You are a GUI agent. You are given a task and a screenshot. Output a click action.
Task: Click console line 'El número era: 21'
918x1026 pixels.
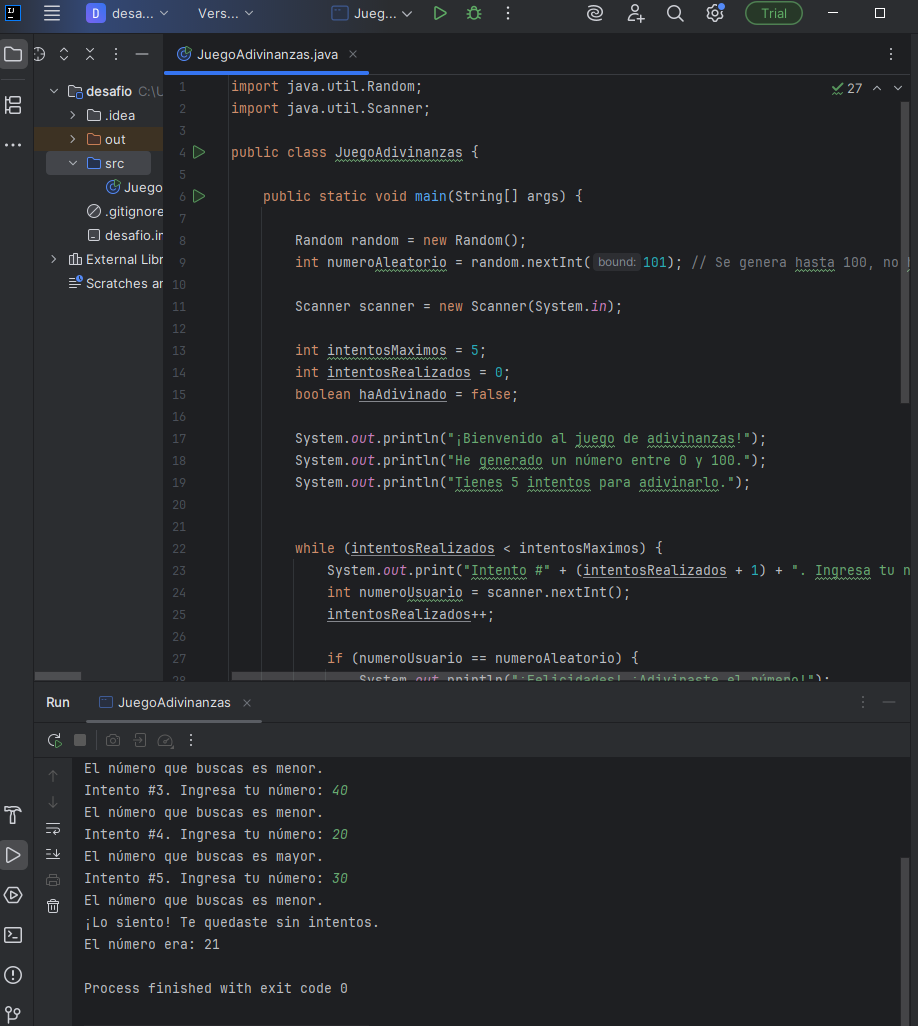[x=152, y=944]
